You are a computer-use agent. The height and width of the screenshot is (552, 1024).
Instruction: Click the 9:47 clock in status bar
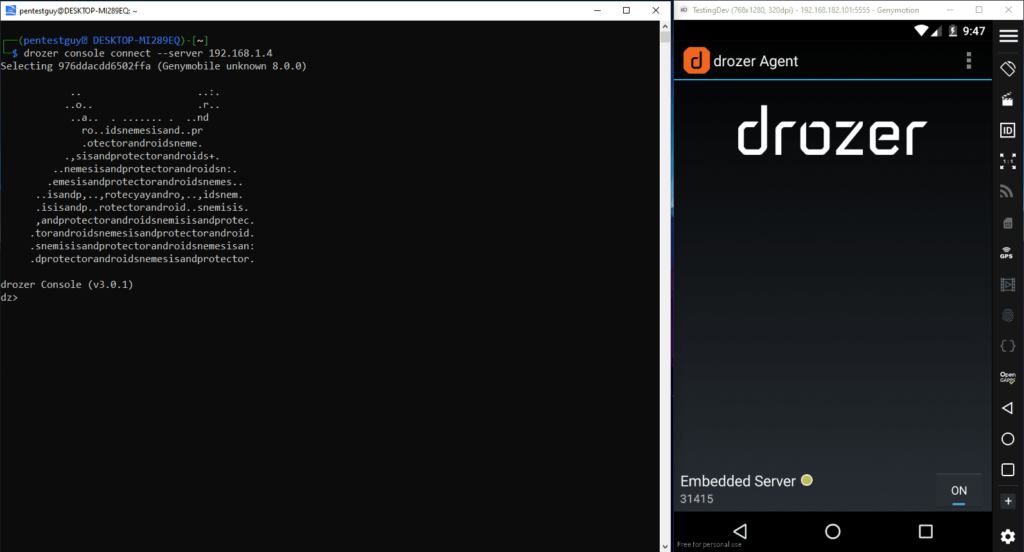[974, 31]
